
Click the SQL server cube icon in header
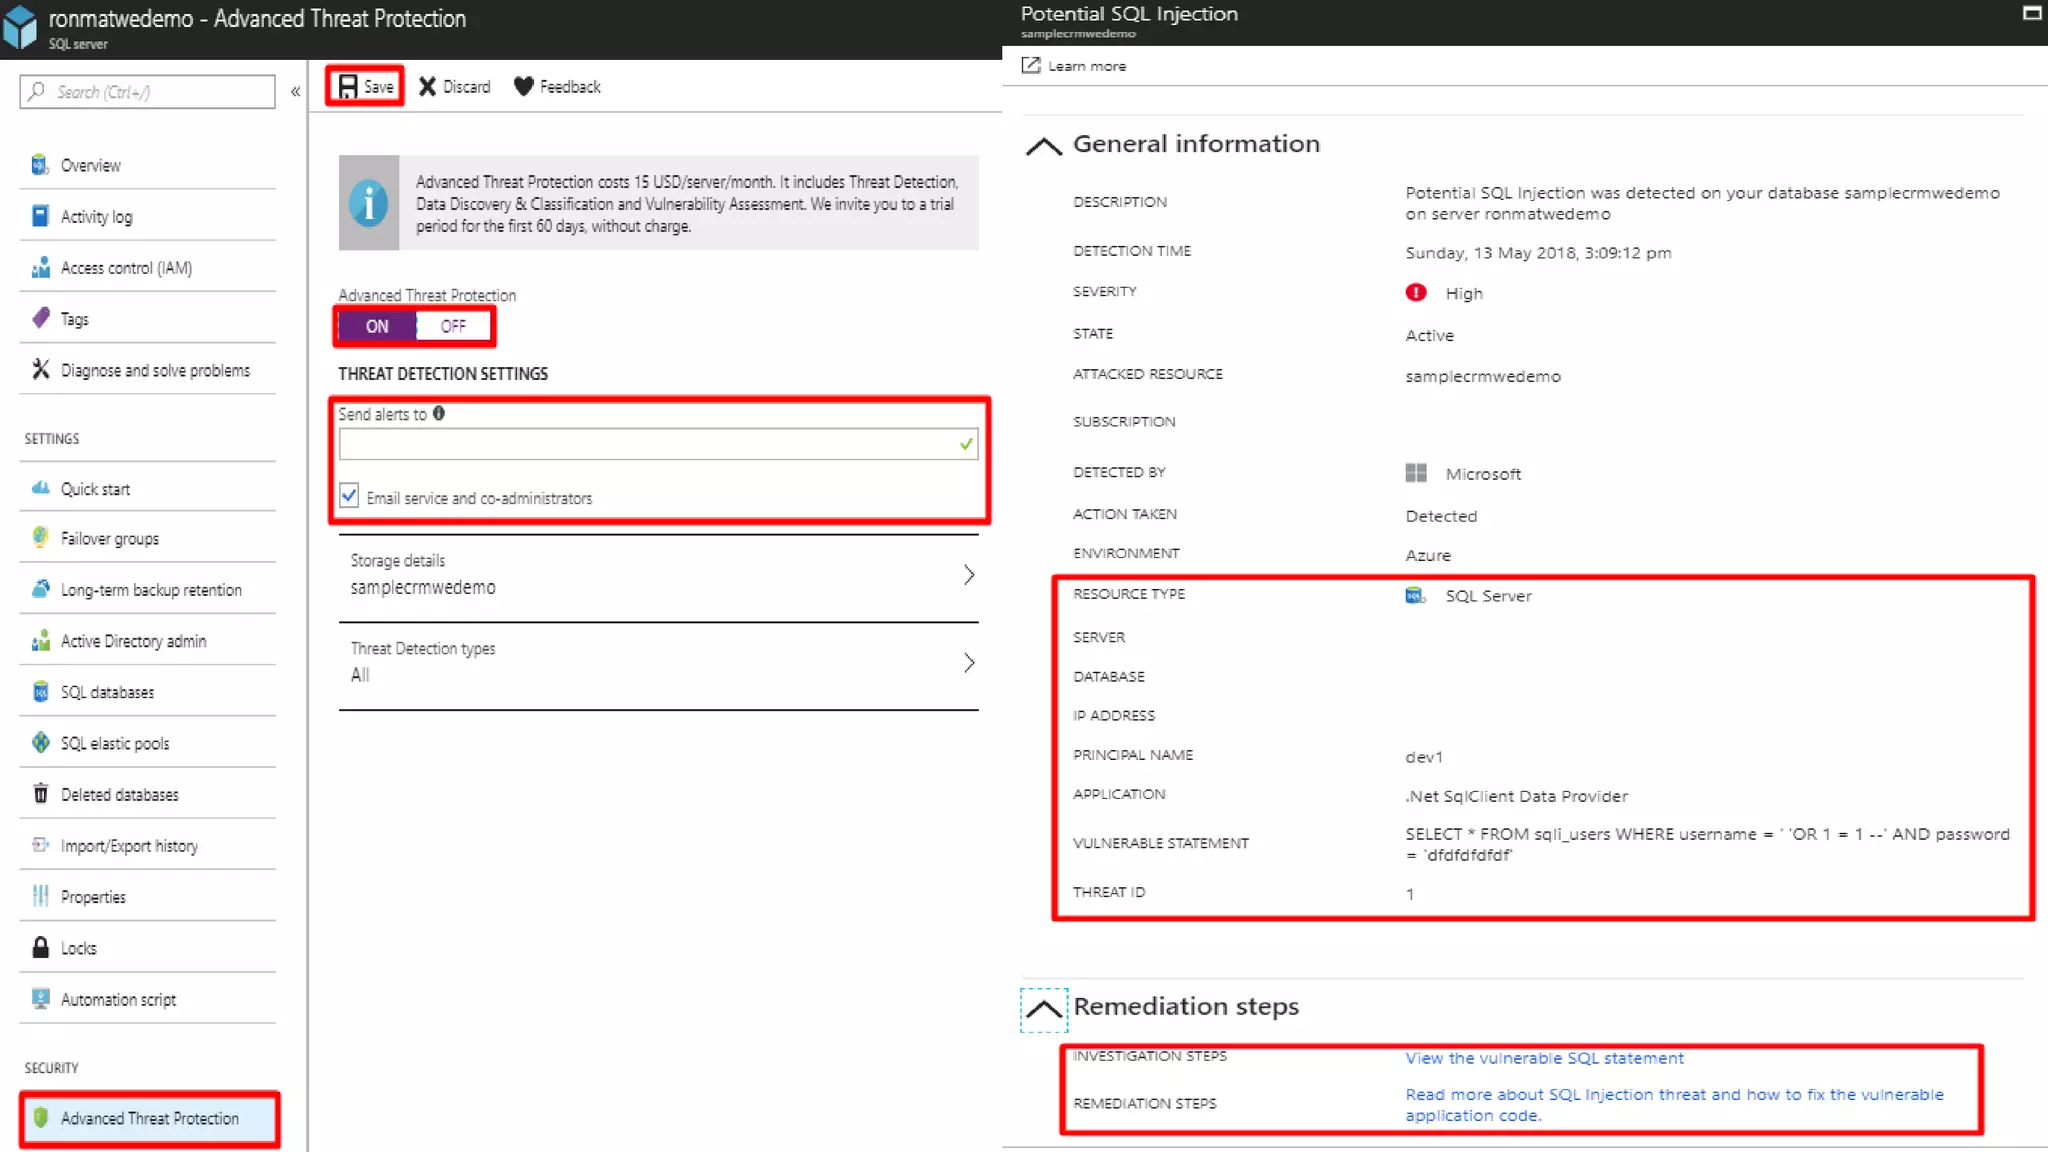[x=20, y=27]
